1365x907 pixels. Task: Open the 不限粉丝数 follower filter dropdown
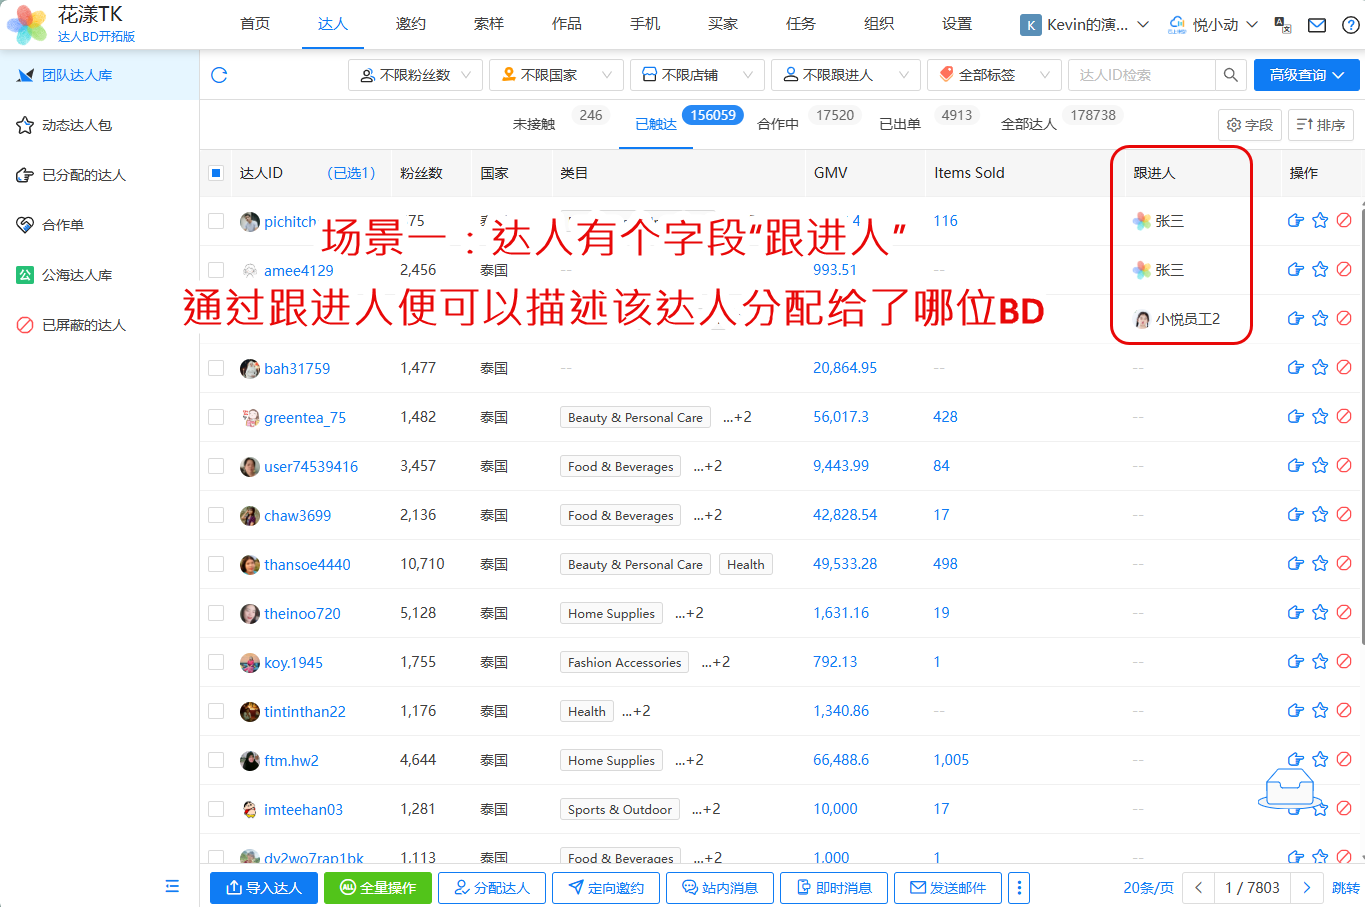coord(415,75)
